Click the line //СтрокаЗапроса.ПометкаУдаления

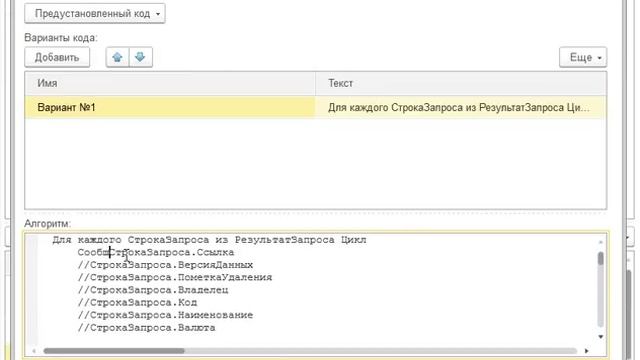(x=175, y=278)
